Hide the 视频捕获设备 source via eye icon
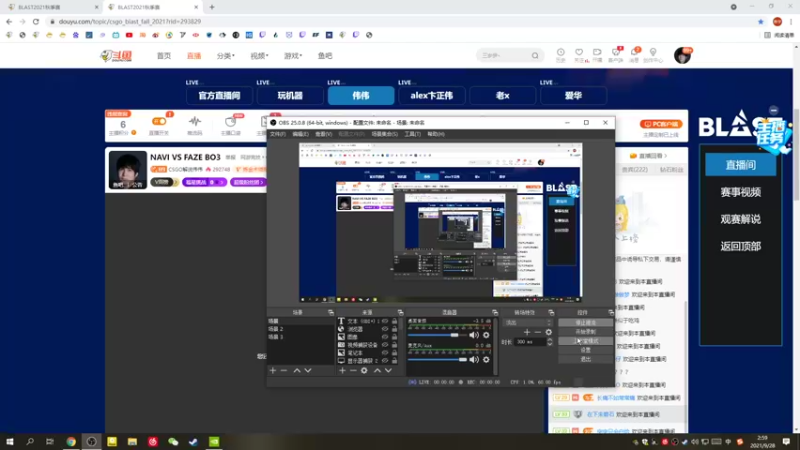 coord(385,345)
